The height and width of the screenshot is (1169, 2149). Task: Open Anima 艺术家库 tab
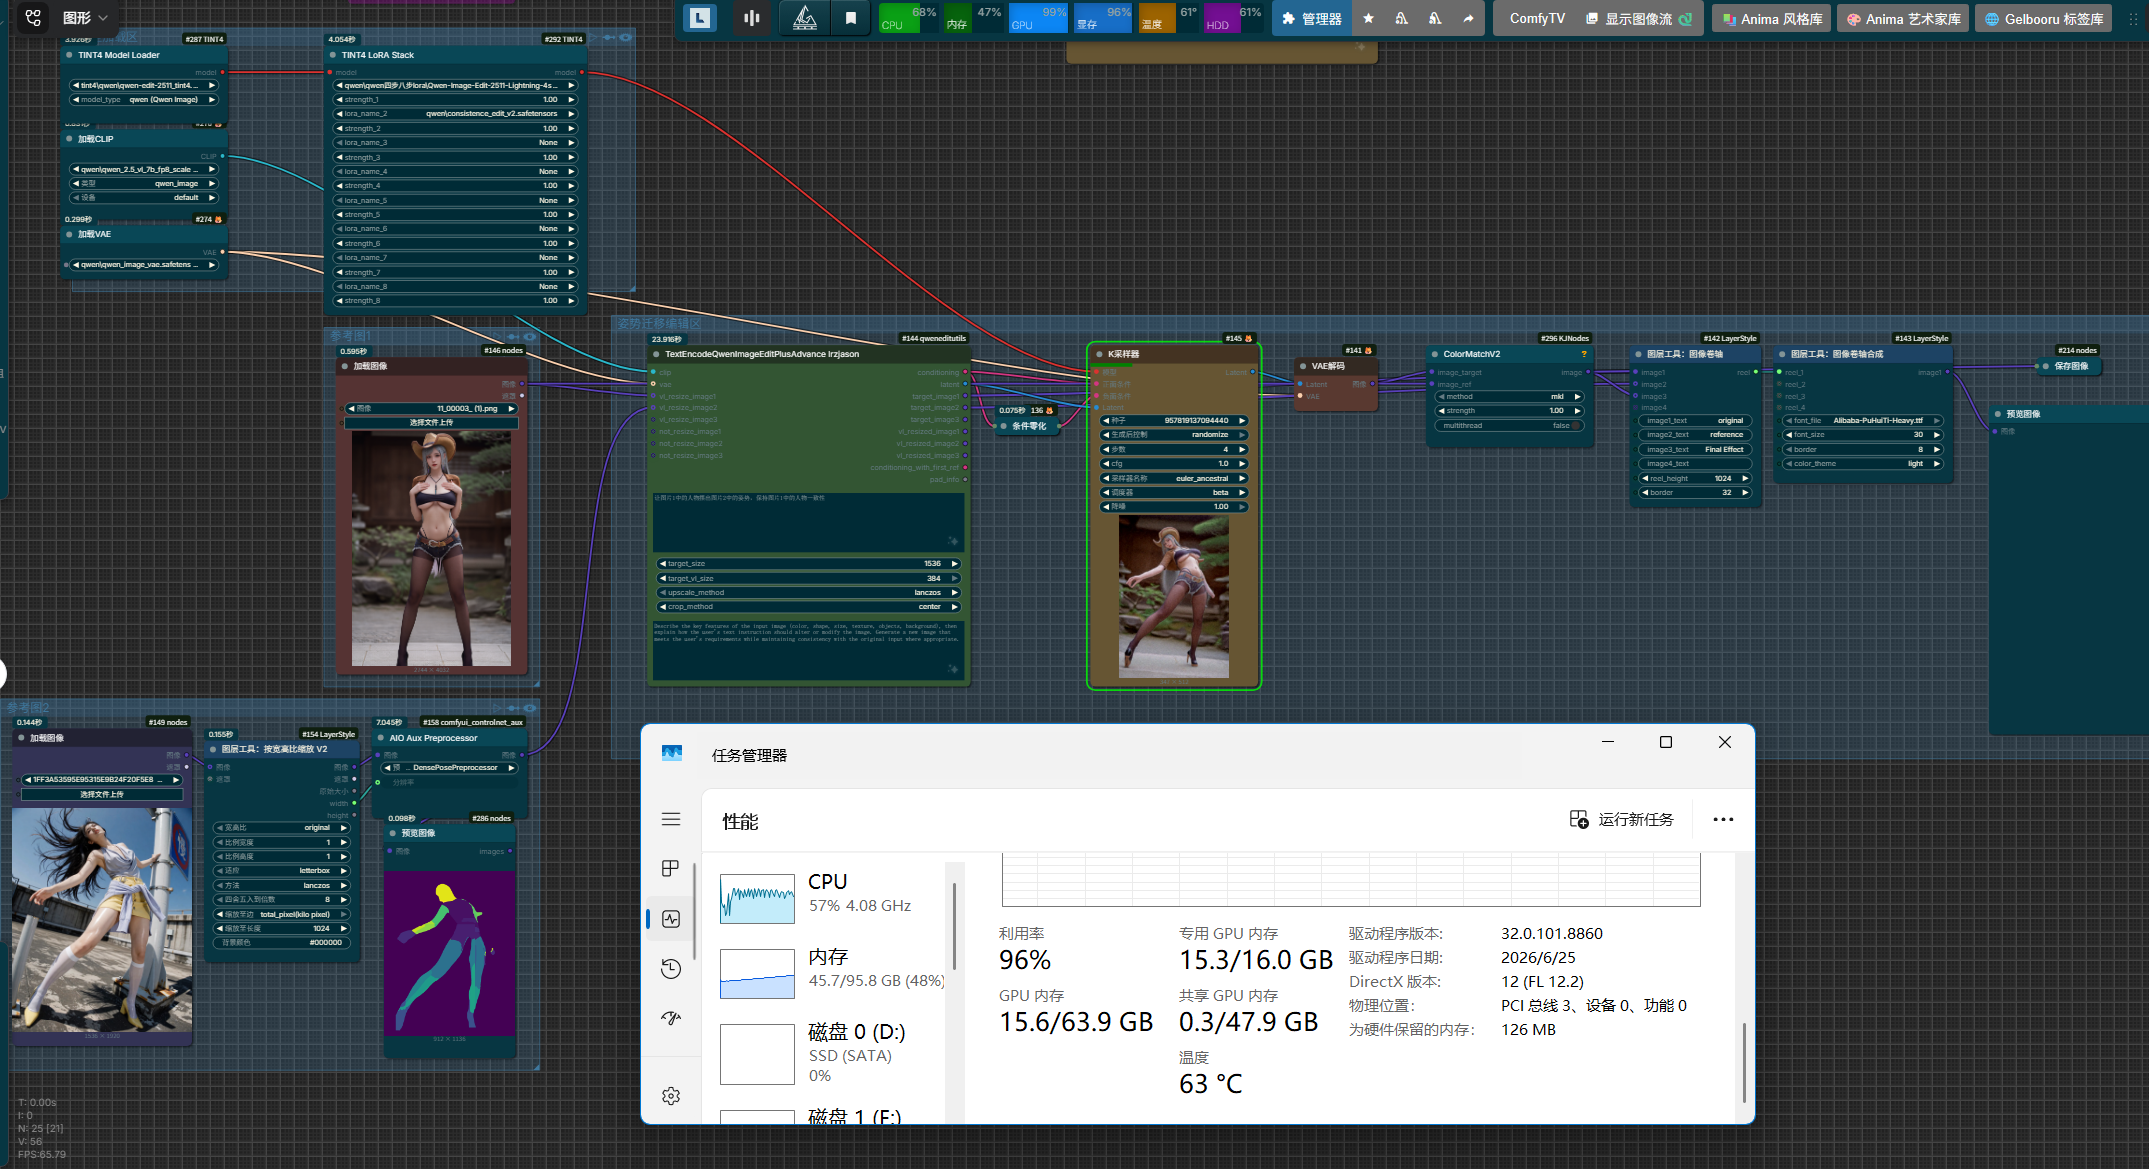click(1902, 19)
